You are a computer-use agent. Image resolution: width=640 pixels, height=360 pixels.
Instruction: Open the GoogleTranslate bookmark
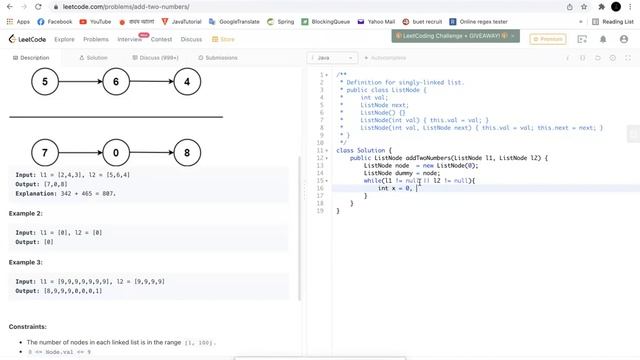tap(234, 22)
